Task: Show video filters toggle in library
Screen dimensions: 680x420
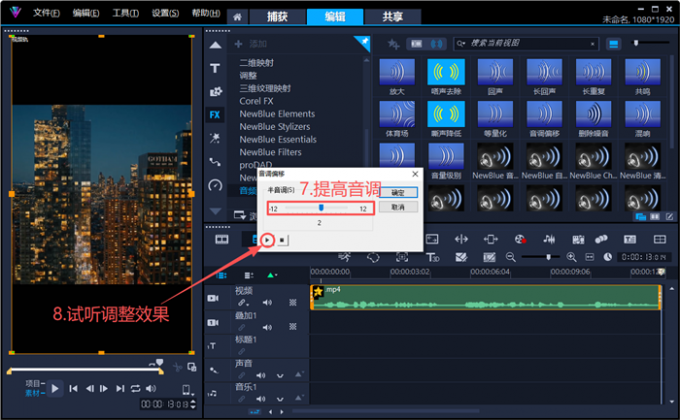Action: point(416,44)
